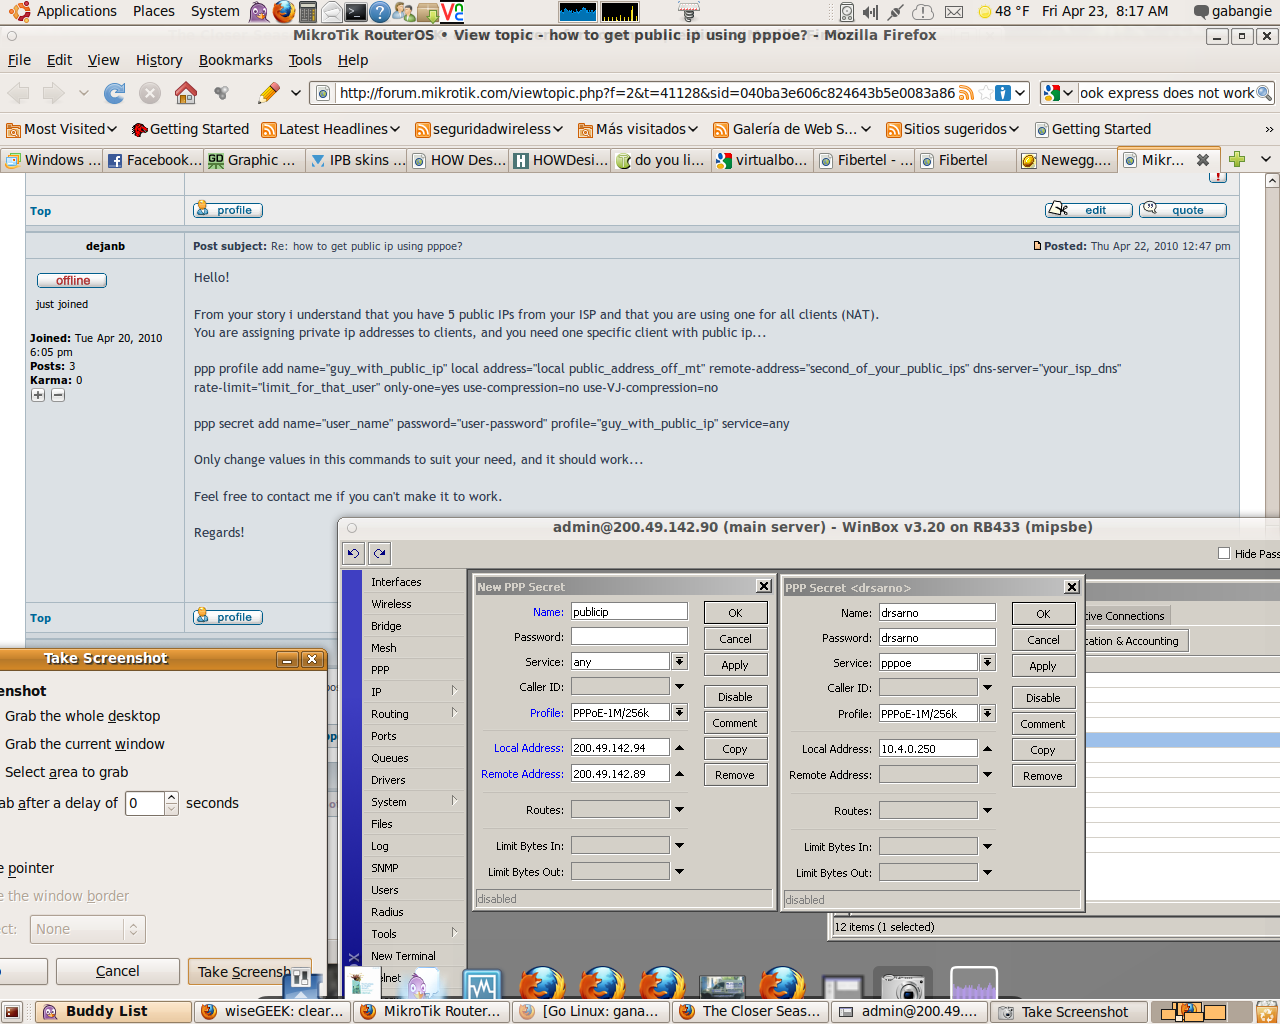Image resolution: width=1280 pixels, height=1024 pixels.
Task: Launch the calculator from the top panel
Action: point(308,12)
